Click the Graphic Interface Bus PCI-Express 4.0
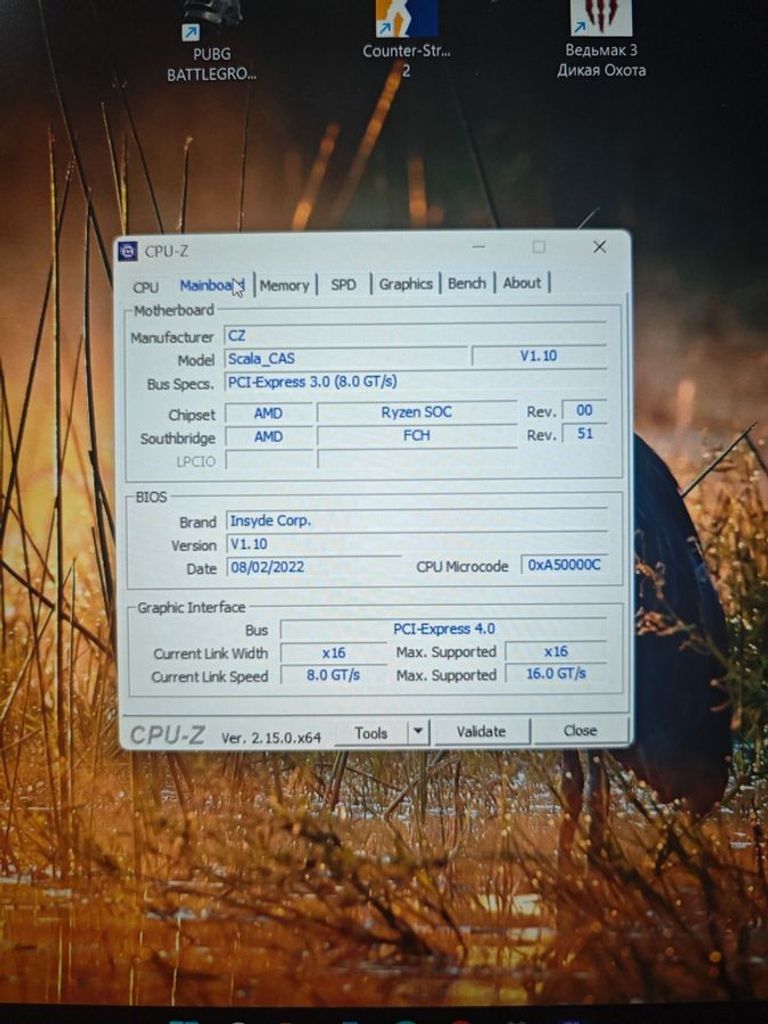The image size is (768, 1024). (x=444, y=629)
